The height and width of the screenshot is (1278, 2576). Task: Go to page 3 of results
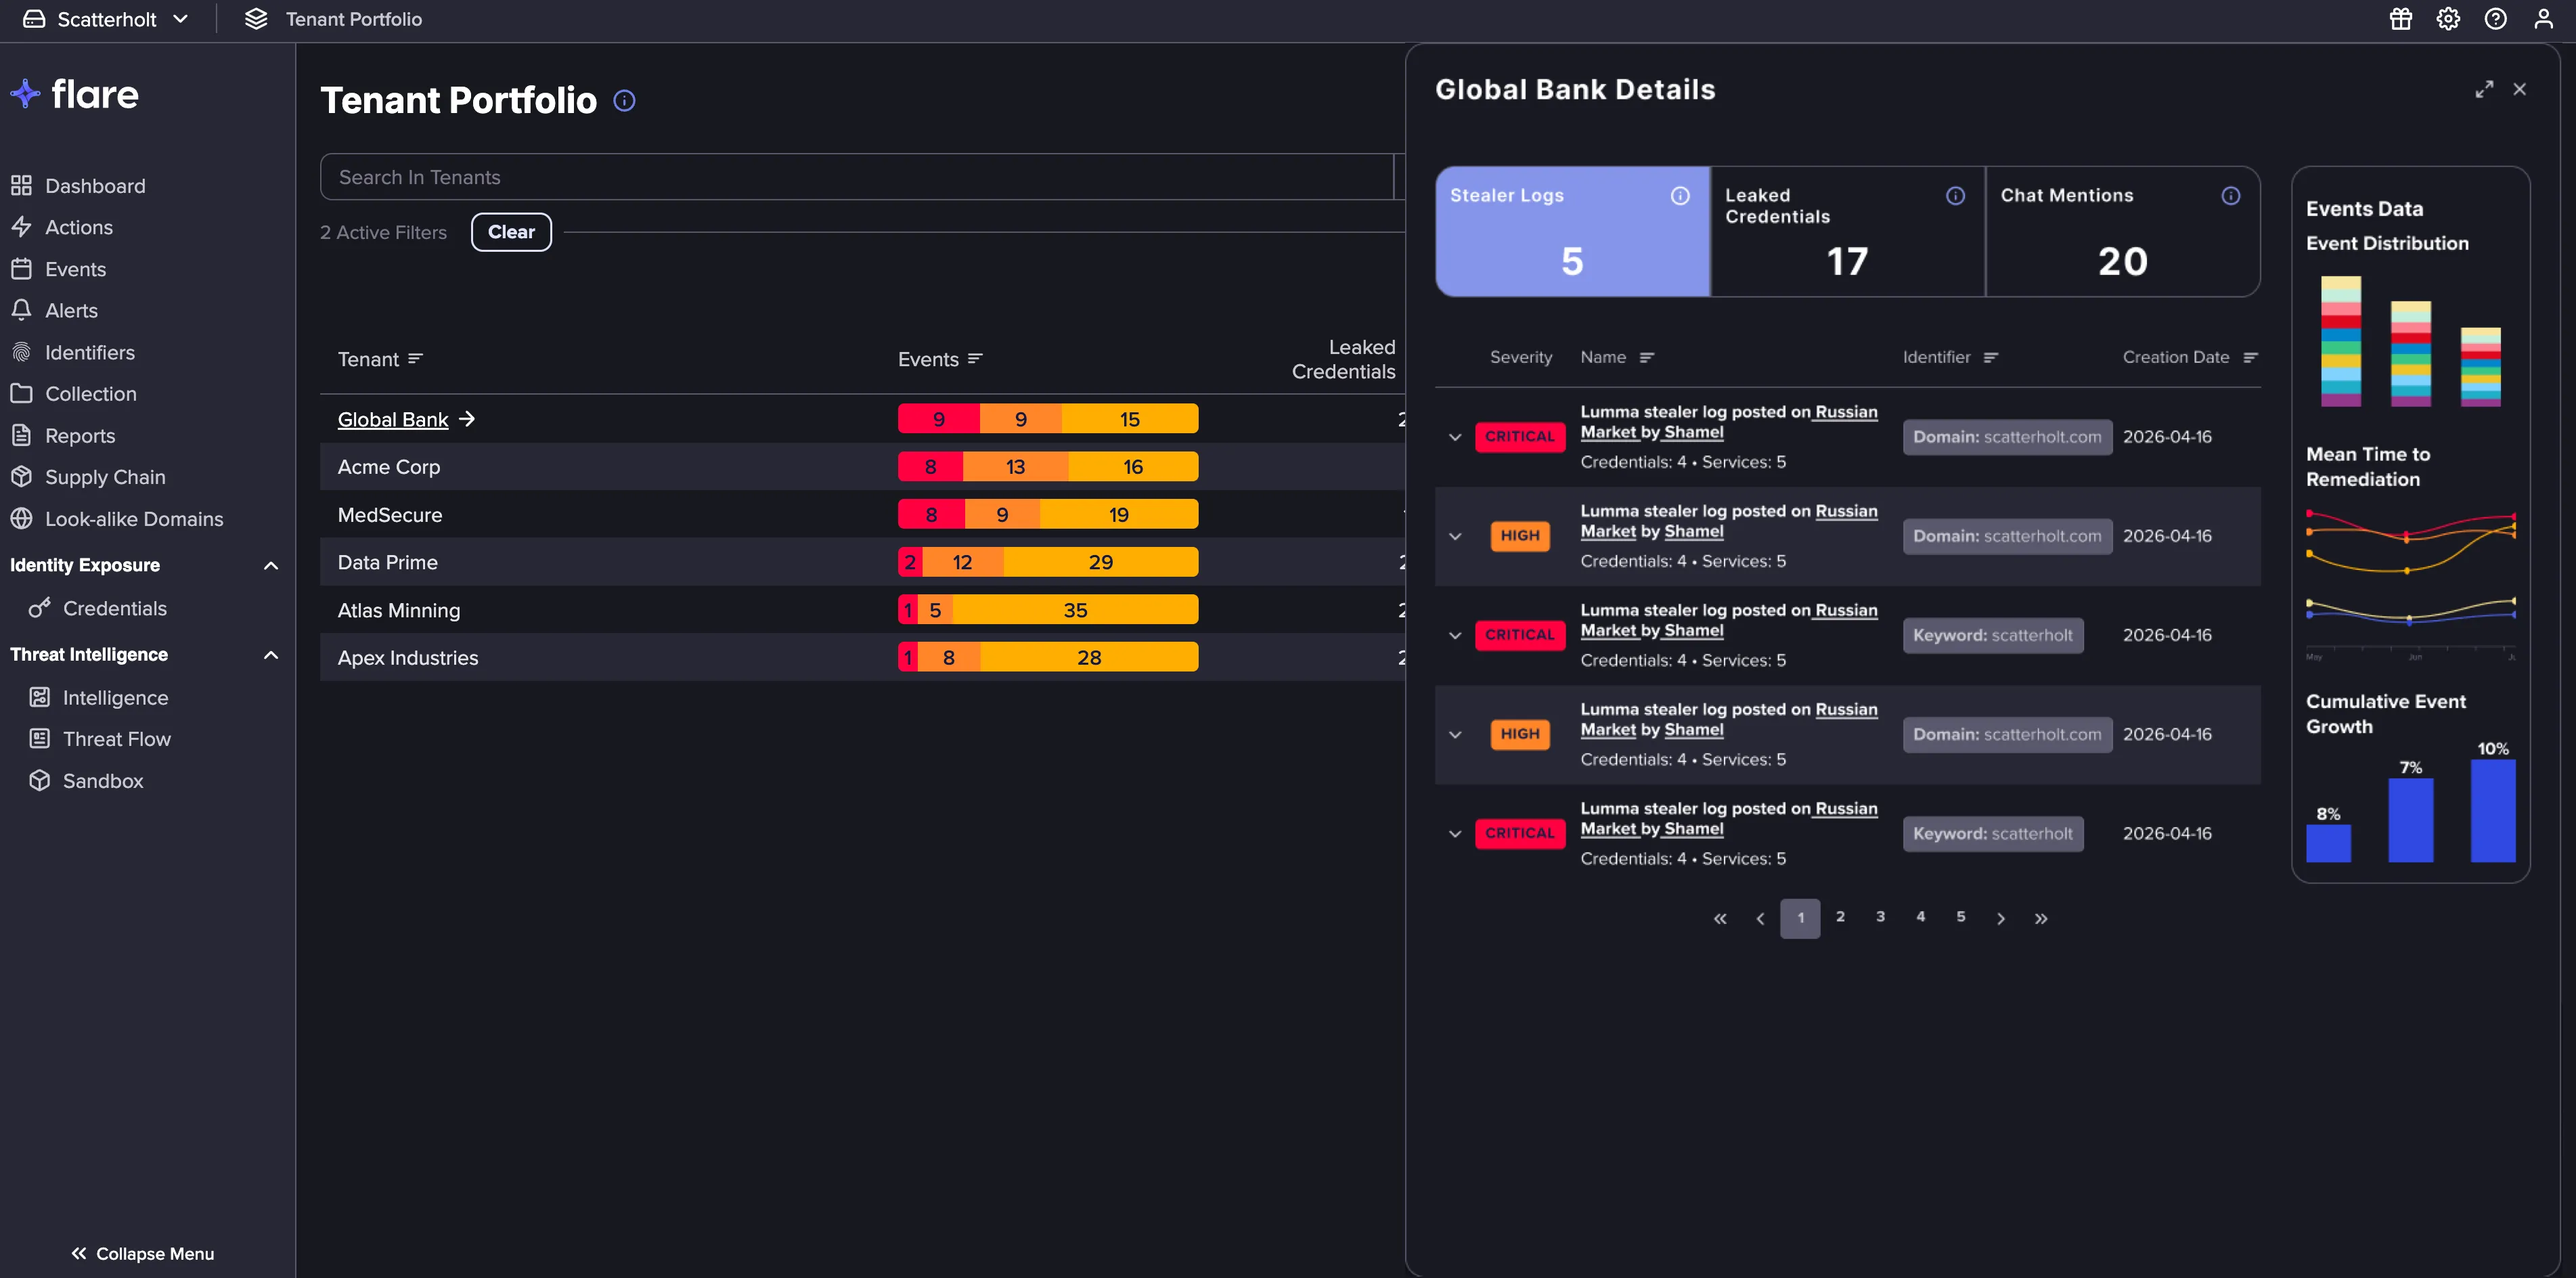click(x=1880, y=917)
